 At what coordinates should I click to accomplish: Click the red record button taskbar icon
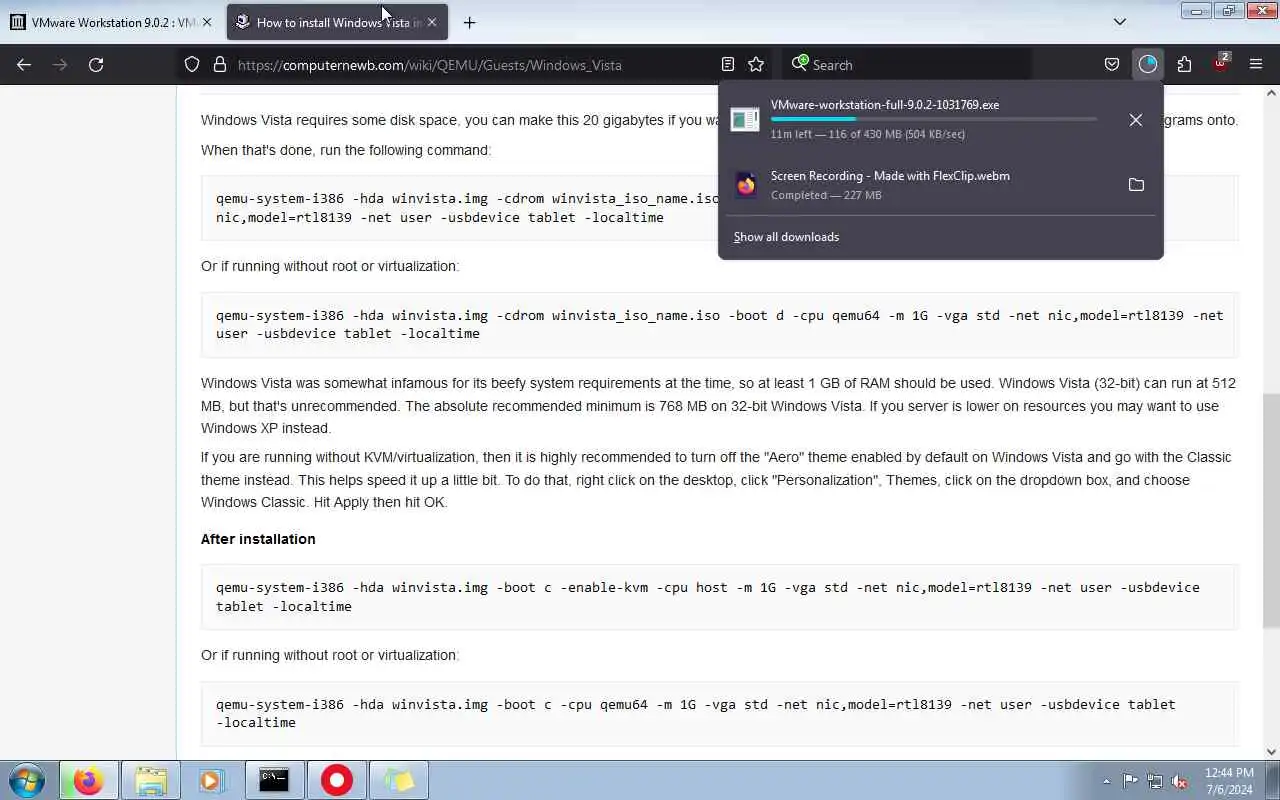pos(337,780)
